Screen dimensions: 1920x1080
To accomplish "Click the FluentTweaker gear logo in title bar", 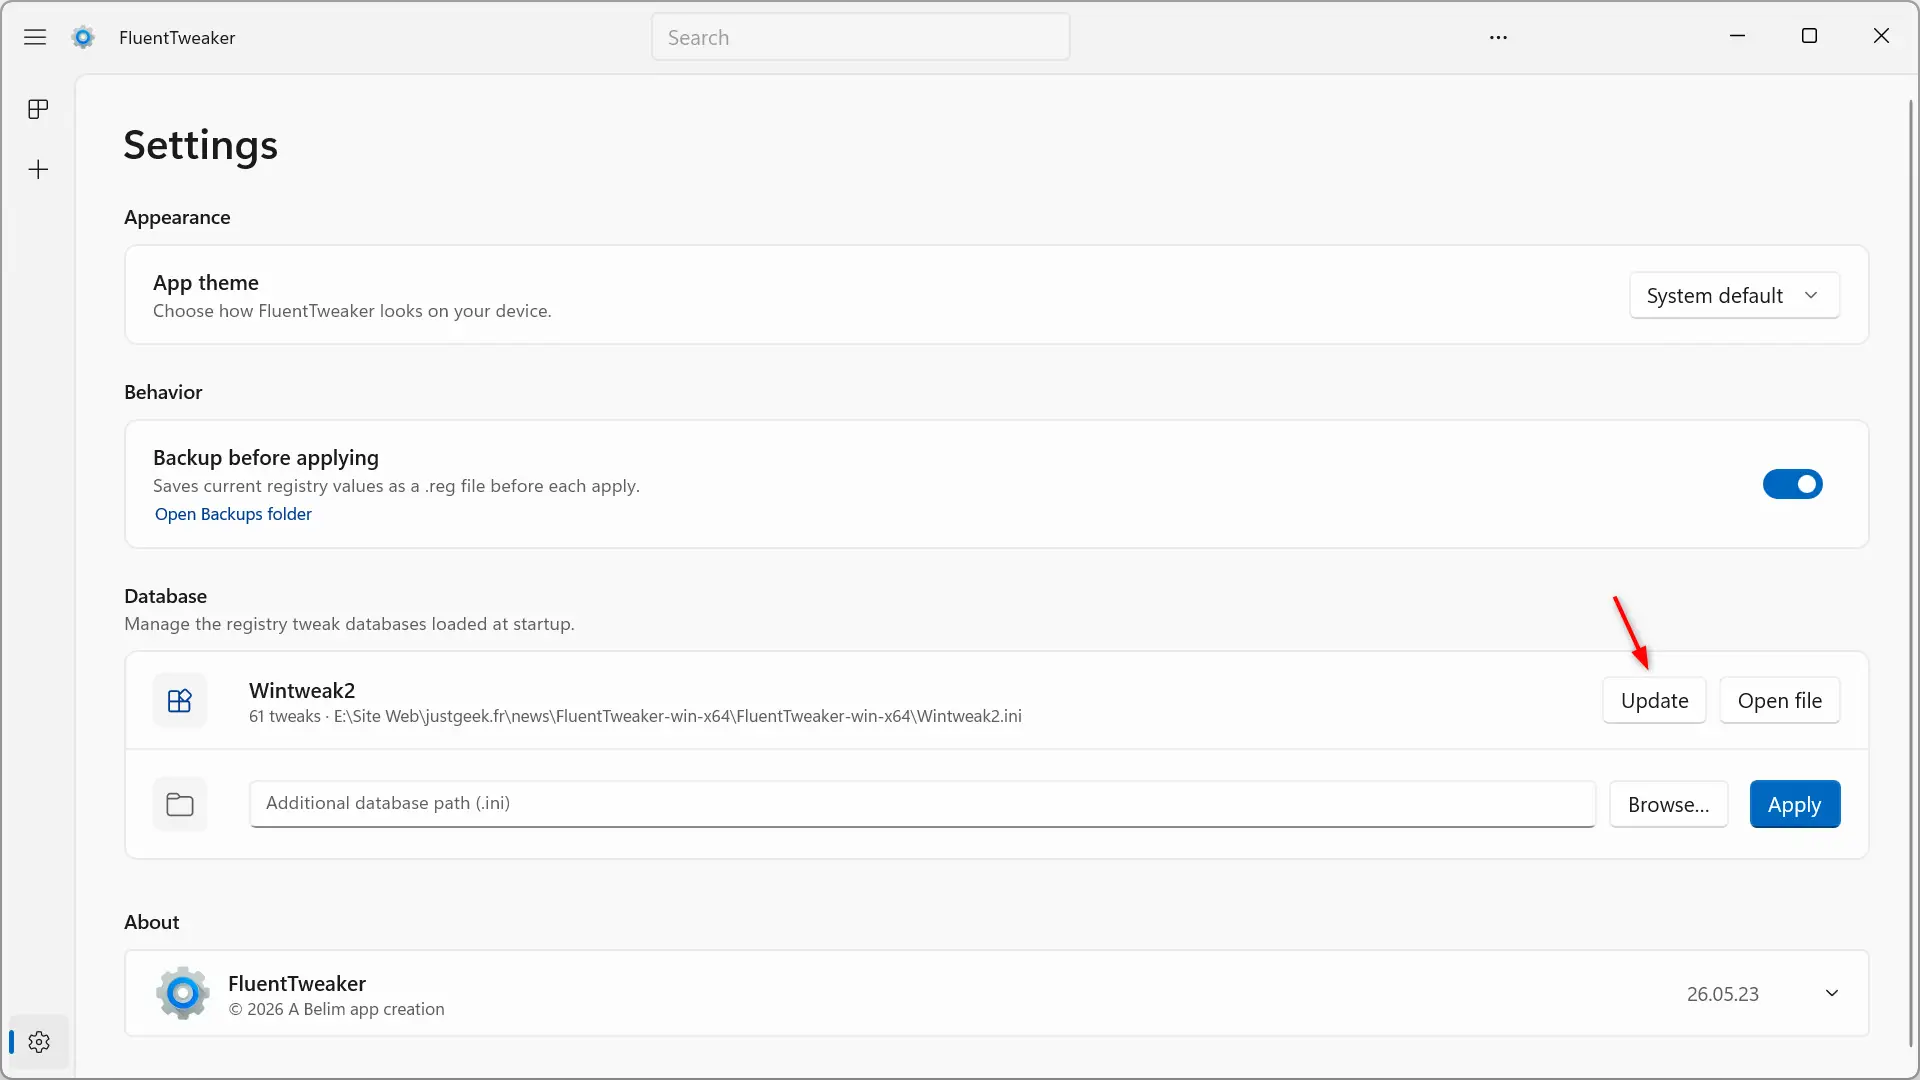I will click(x=83, y=37).
